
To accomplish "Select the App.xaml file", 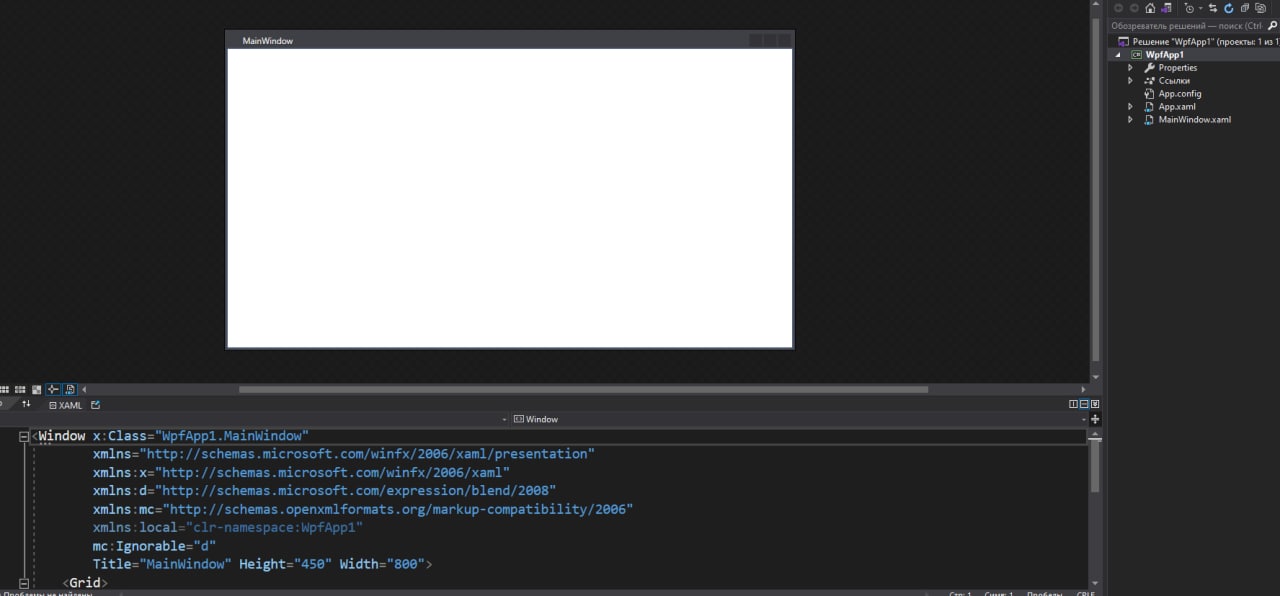I will [1170, 107].
